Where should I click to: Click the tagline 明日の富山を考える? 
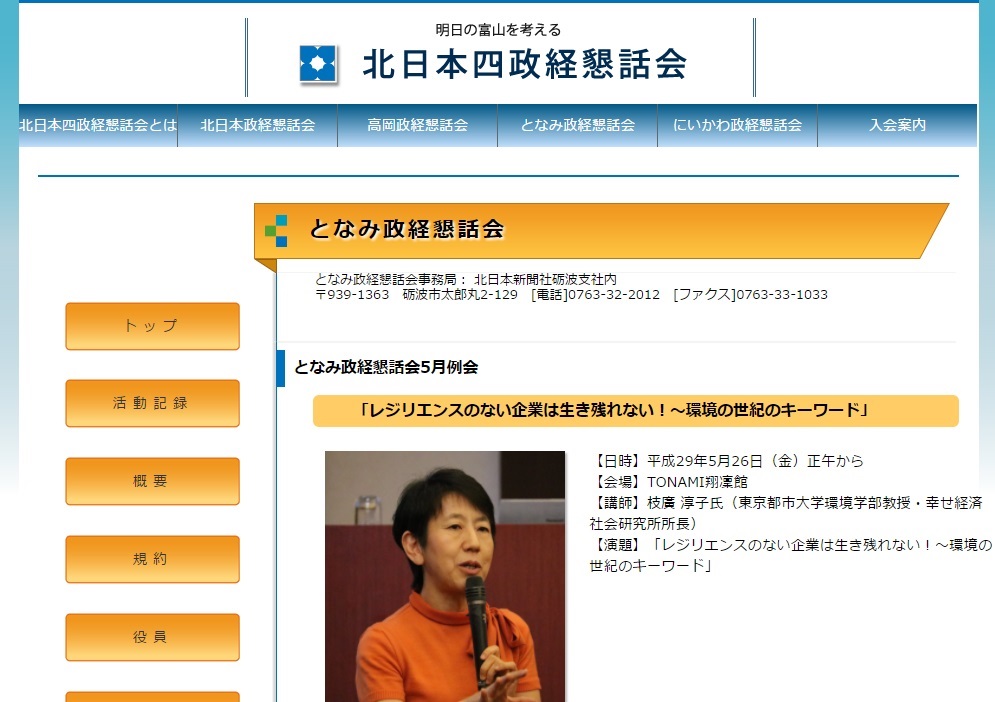pyautogui.click(x=498, y=30)
